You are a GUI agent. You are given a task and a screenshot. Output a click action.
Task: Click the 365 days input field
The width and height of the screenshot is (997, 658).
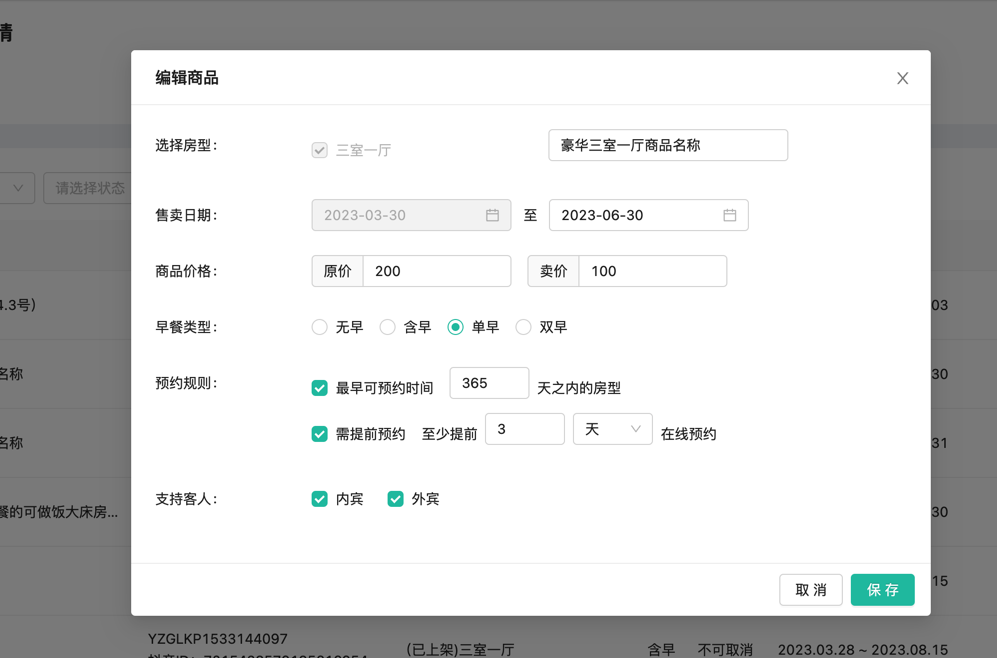[489, 383]
